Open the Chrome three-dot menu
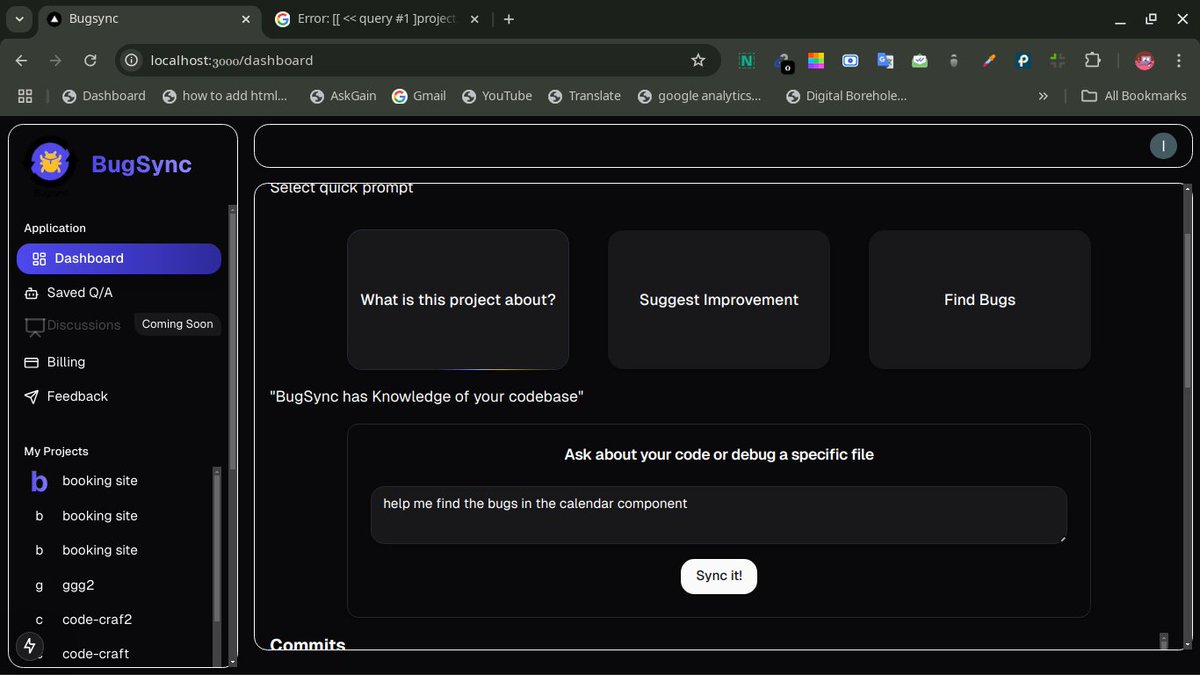Image resolution: width=1200 pixels, height=675 pixels. click(x=1179, y=60)
